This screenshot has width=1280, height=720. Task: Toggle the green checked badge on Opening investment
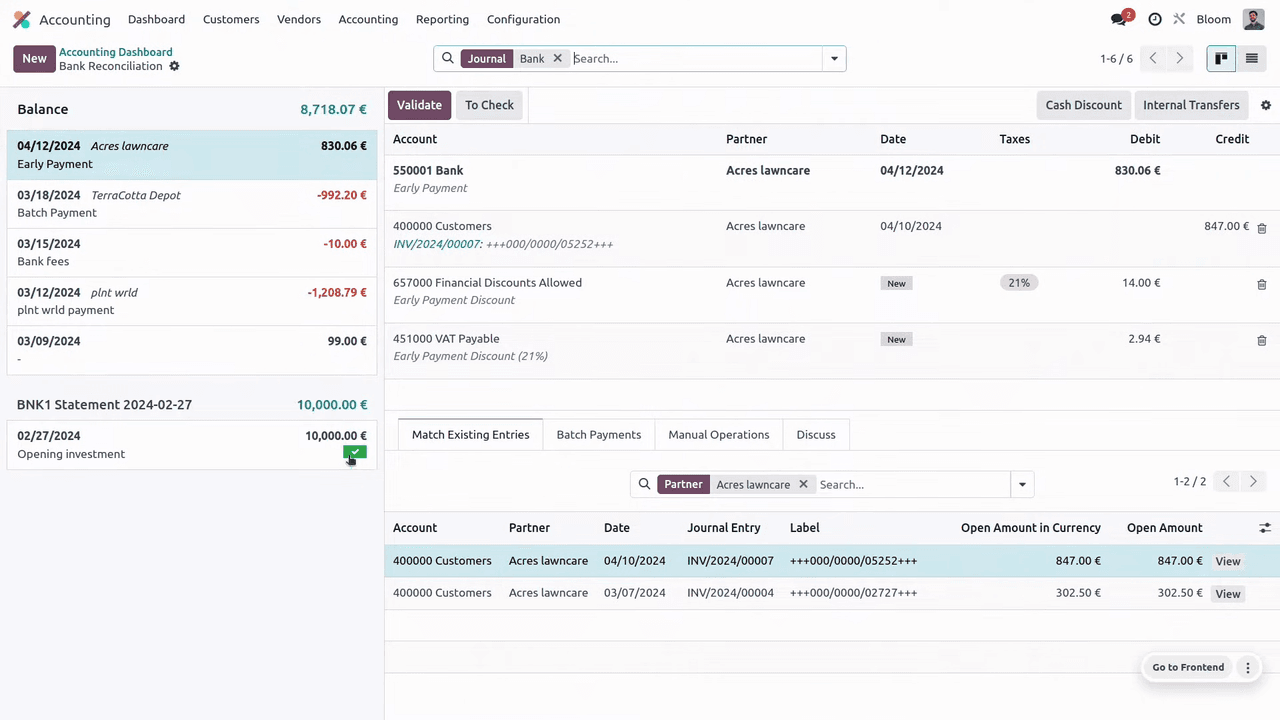pos(355,452)
